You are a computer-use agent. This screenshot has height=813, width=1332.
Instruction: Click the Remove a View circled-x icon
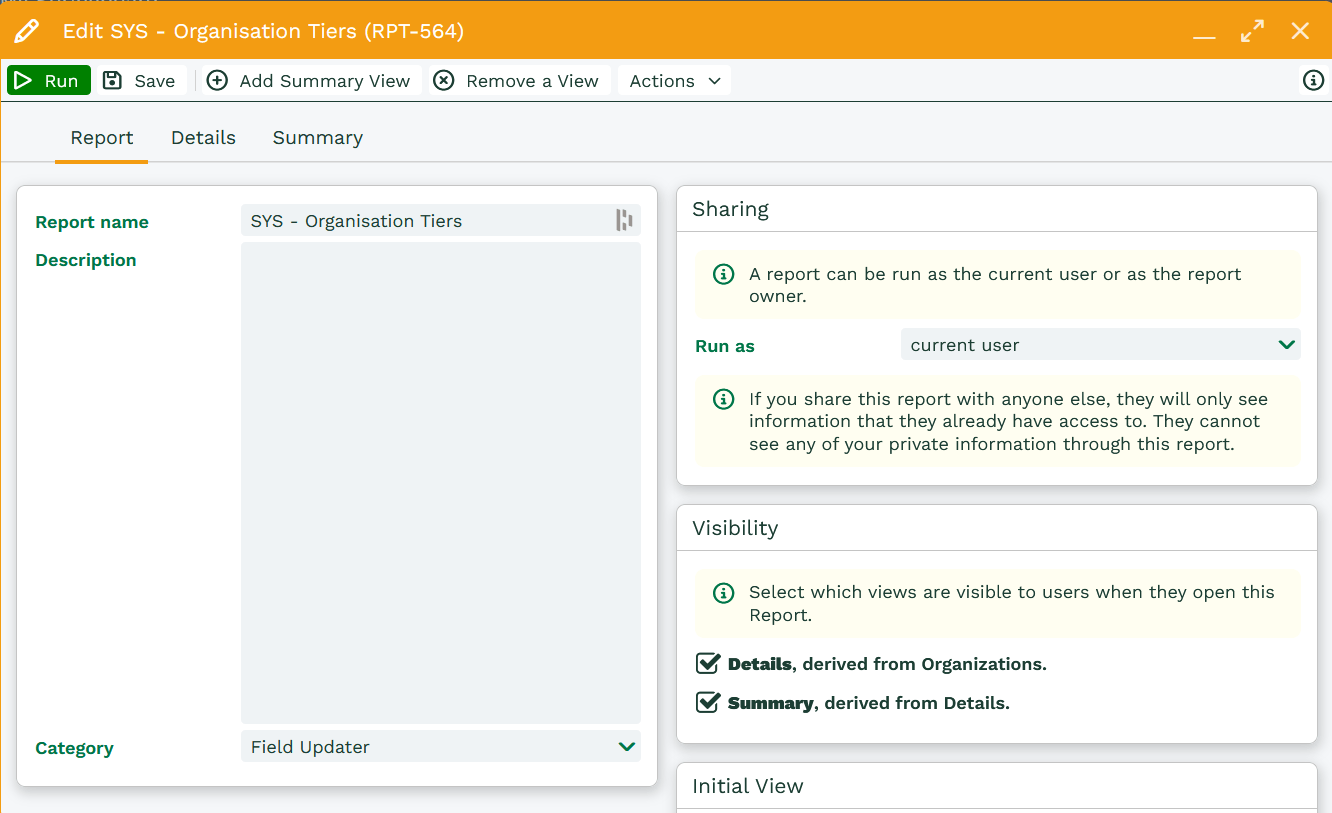[x=444, y=81]
